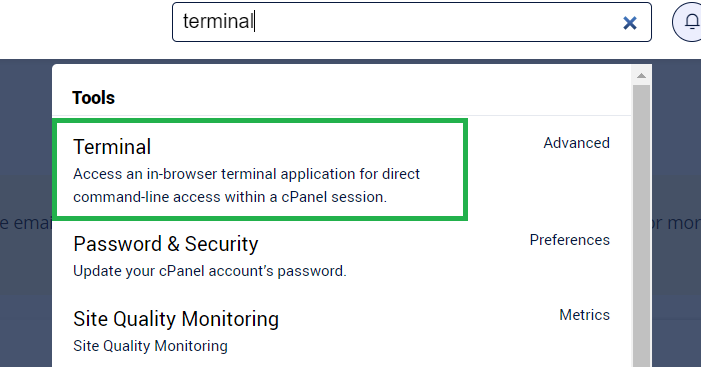Open the Site Quality Monitoring result title
This screenshot has width=701, height=367.
coord(176,319)
